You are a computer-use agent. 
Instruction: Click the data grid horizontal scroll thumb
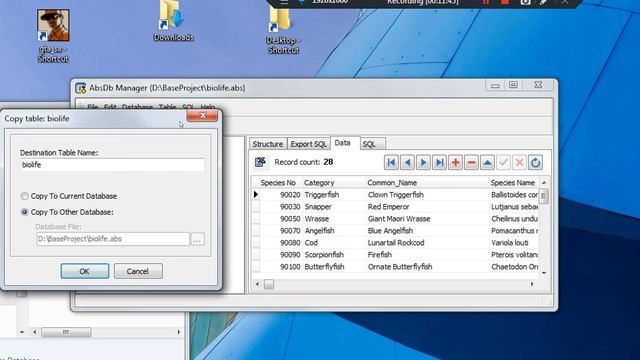pyautogui.click(x=269, y=284)
